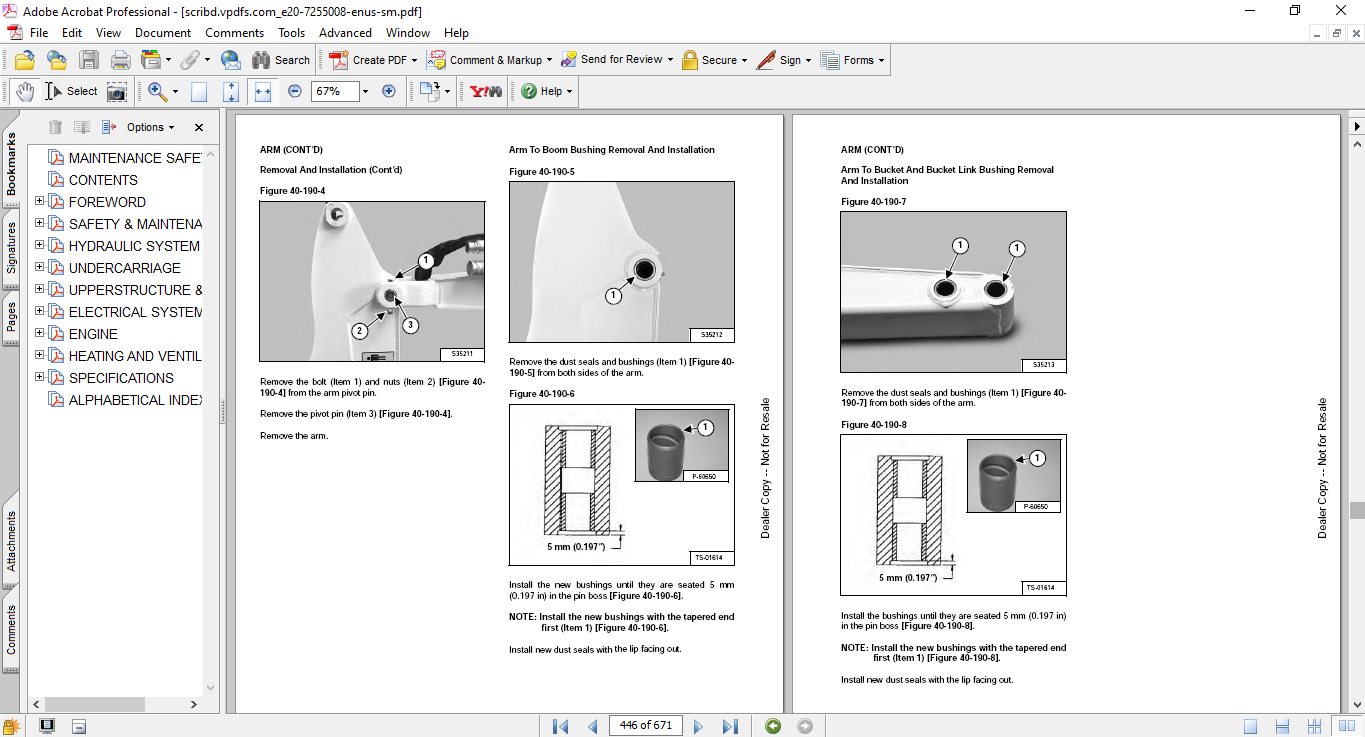Switch to the Comments side tab

11,631
